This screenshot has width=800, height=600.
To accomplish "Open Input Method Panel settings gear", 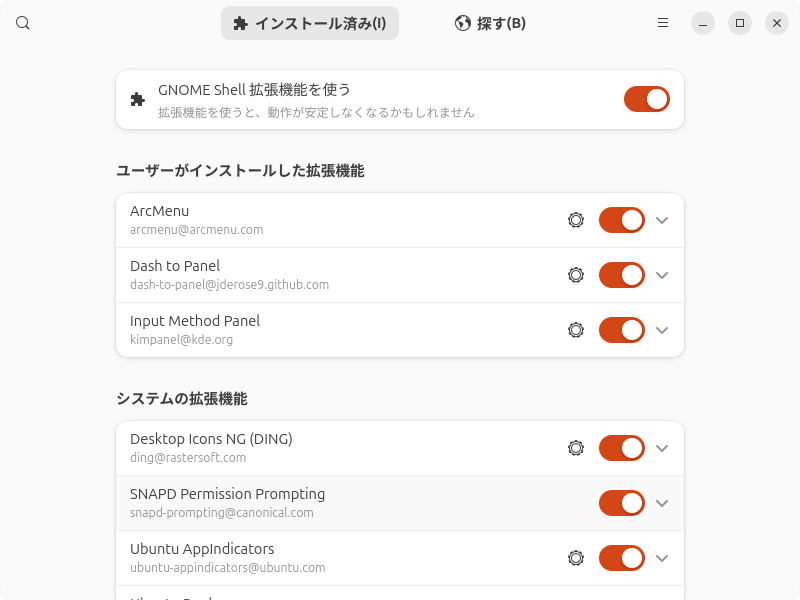I will pos(576,330).
